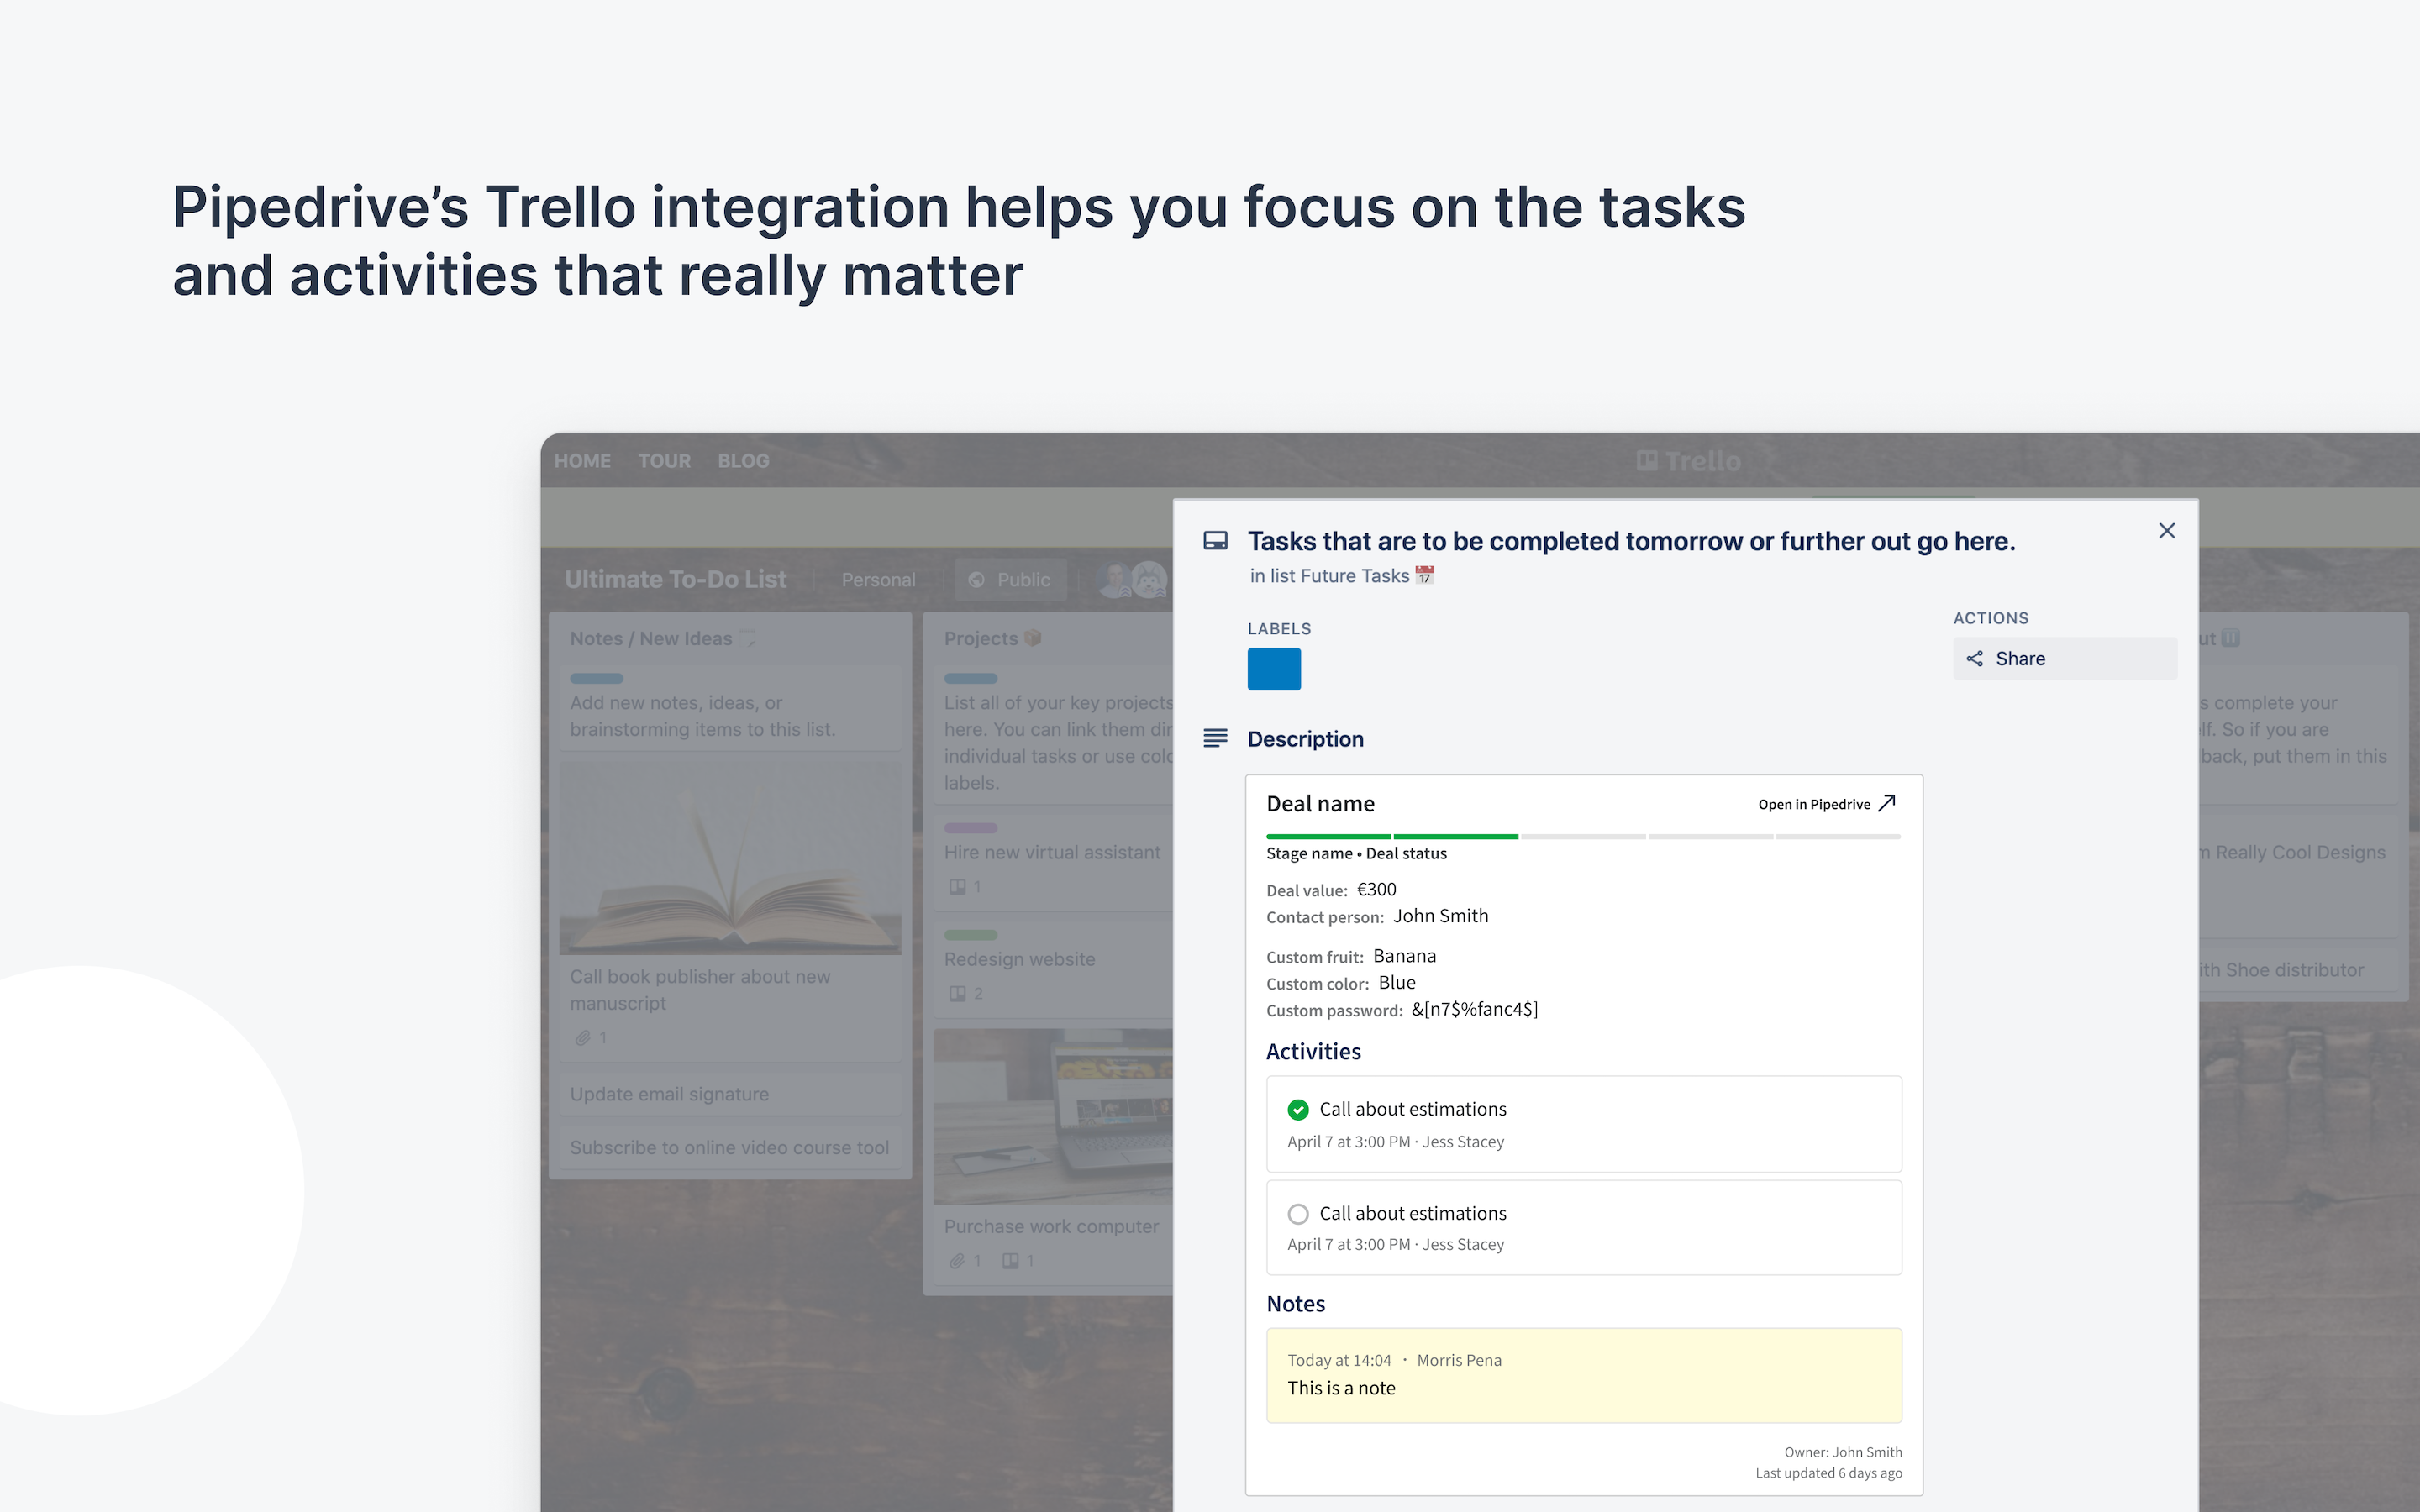Viewport: 2420px width, 1512px height.
Task: Click the member avatars on the board header
Action: pos(1132,579)
